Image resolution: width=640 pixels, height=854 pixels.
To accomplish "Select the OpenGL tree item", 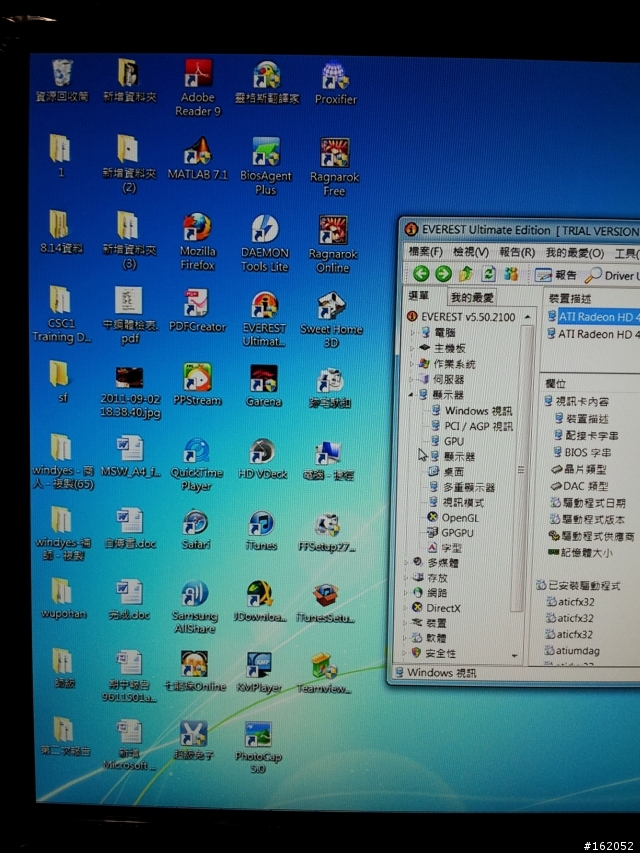I will [x=453, y=517].
